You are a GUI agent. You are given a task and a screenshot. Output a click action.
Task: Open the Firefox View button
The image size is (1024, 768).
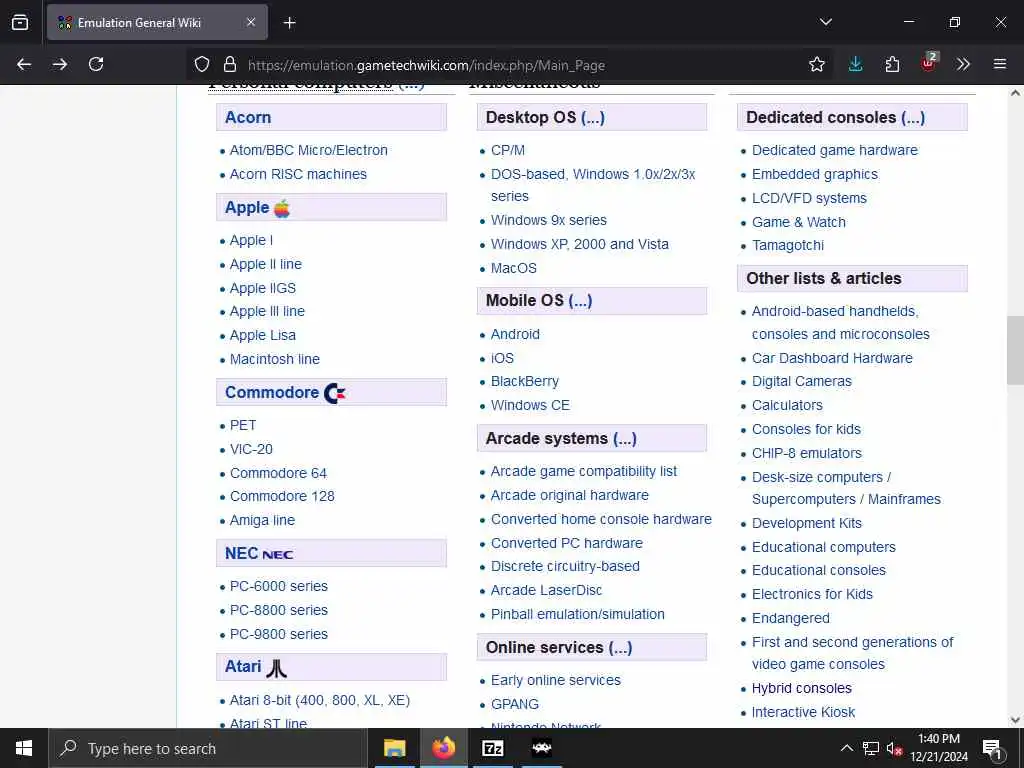pyautogui.click(x=20, y=22)
